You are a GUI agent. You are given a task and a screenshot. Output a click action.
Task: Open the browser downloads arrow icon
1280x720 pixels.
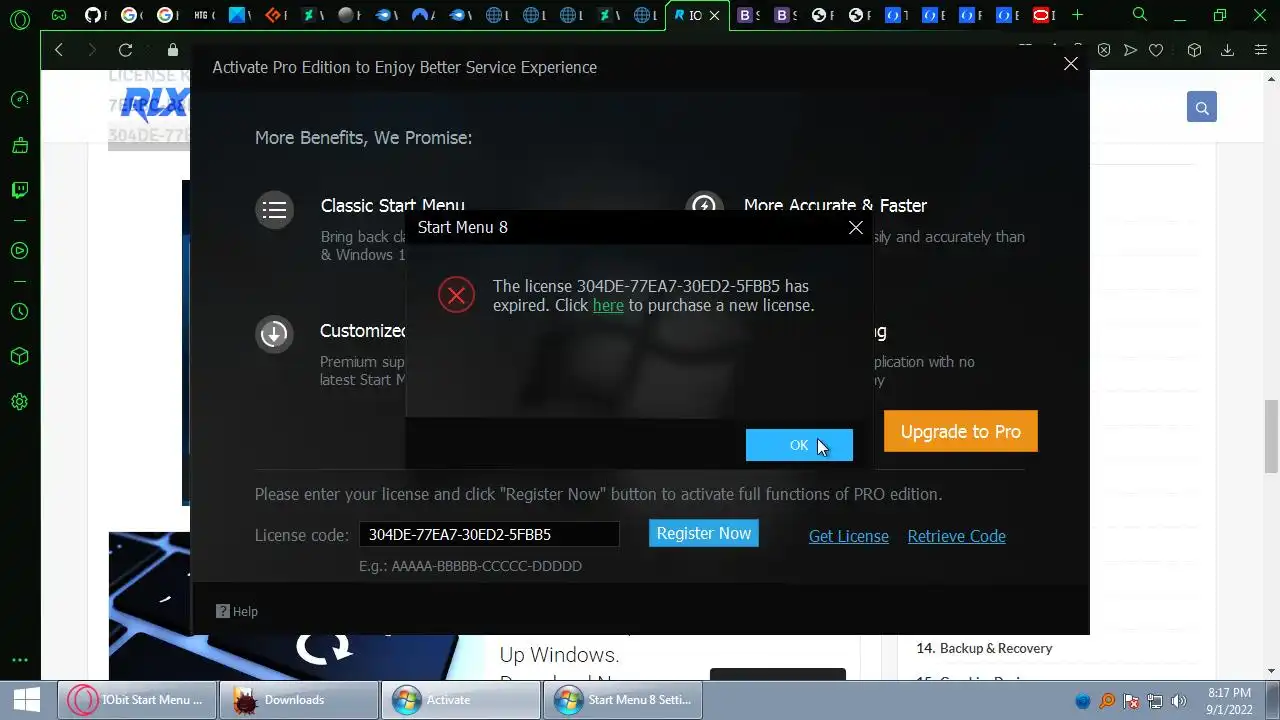click(1227, 50)
